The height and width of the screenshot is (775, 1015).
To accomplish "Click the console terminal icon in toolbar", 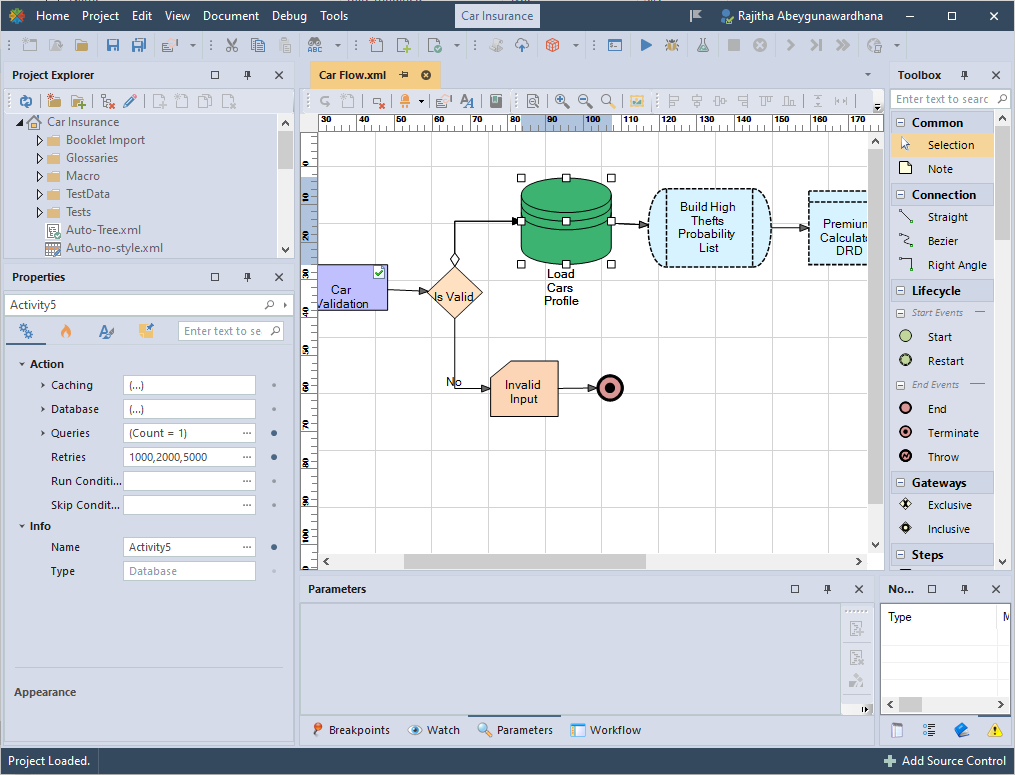I will coord(615,45).
